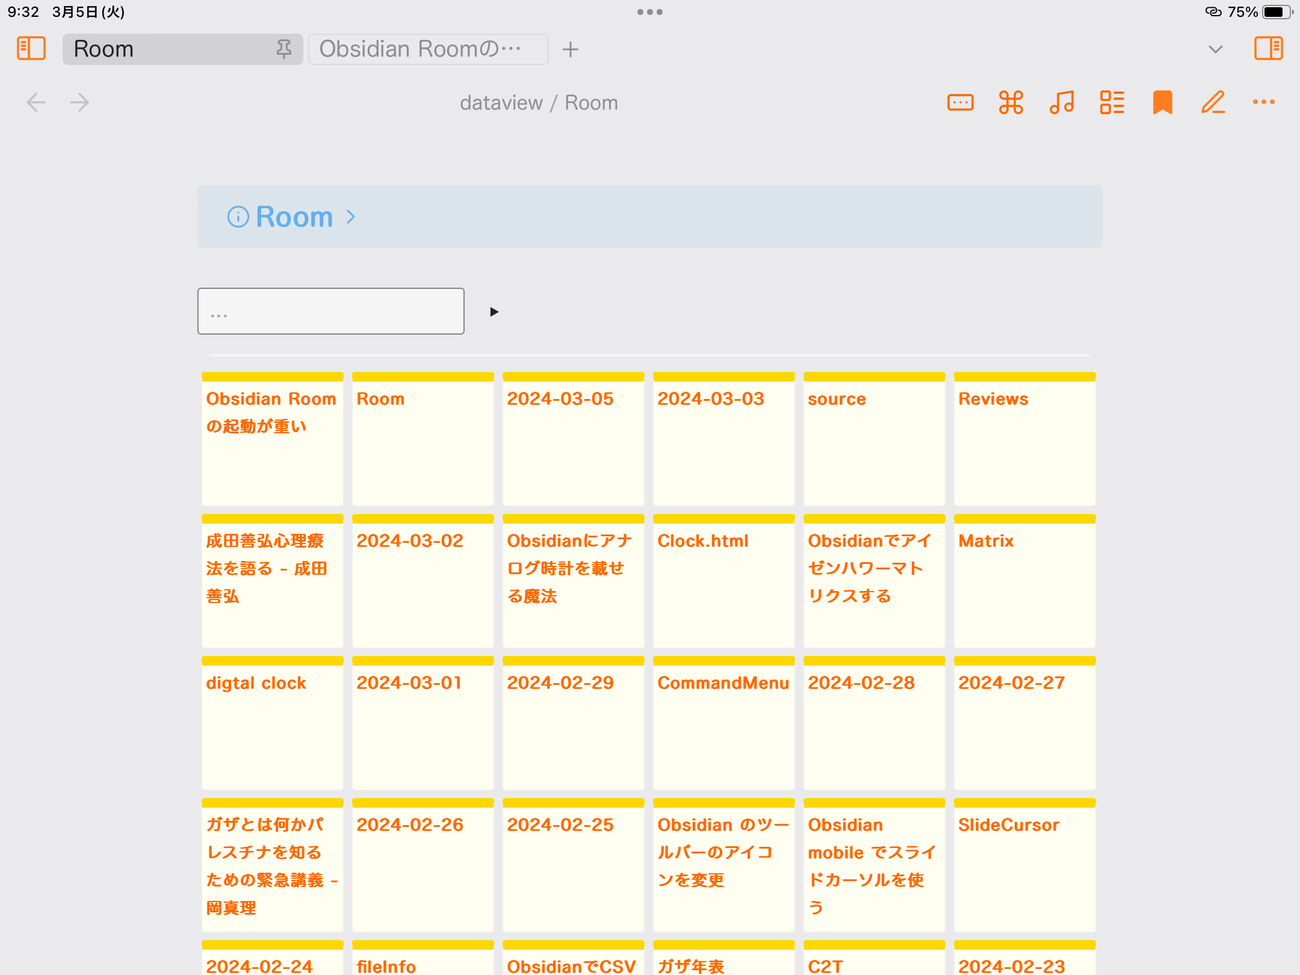
Task: Switch to the Obsidian Roomの… tab
Action: pos(428,49)
